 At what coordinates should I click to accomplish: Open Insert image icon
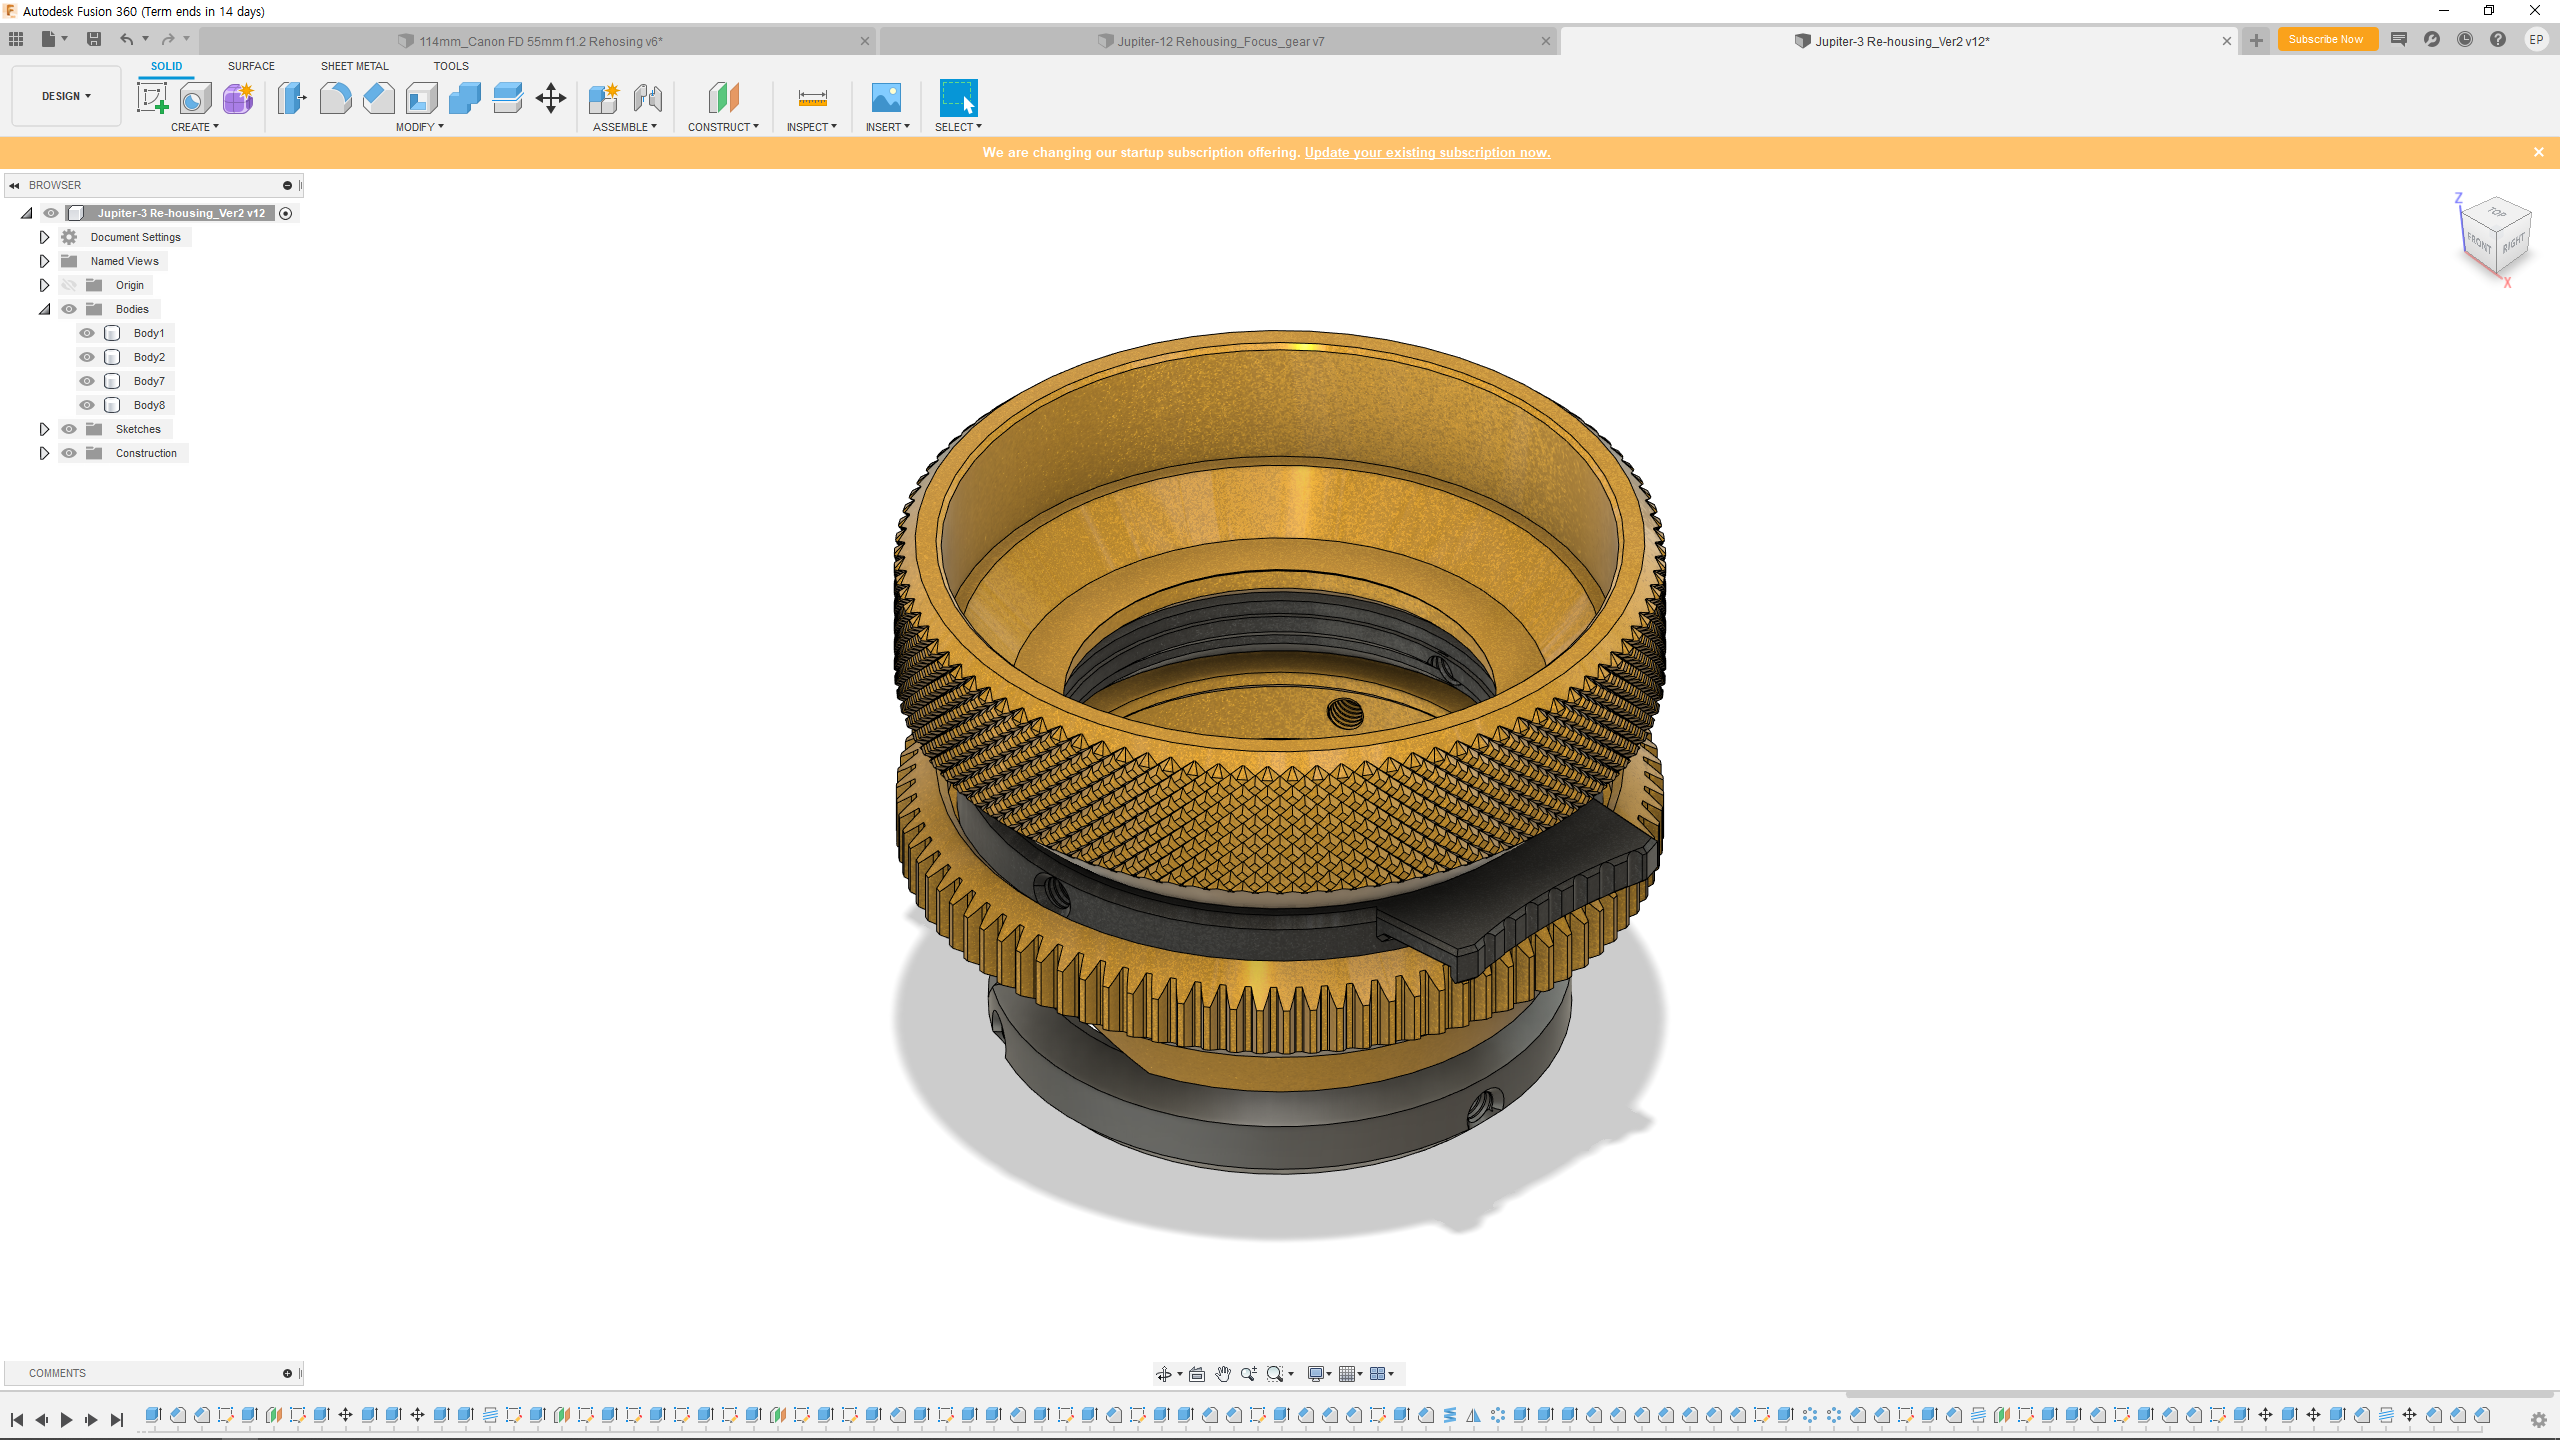coord(886,98)
